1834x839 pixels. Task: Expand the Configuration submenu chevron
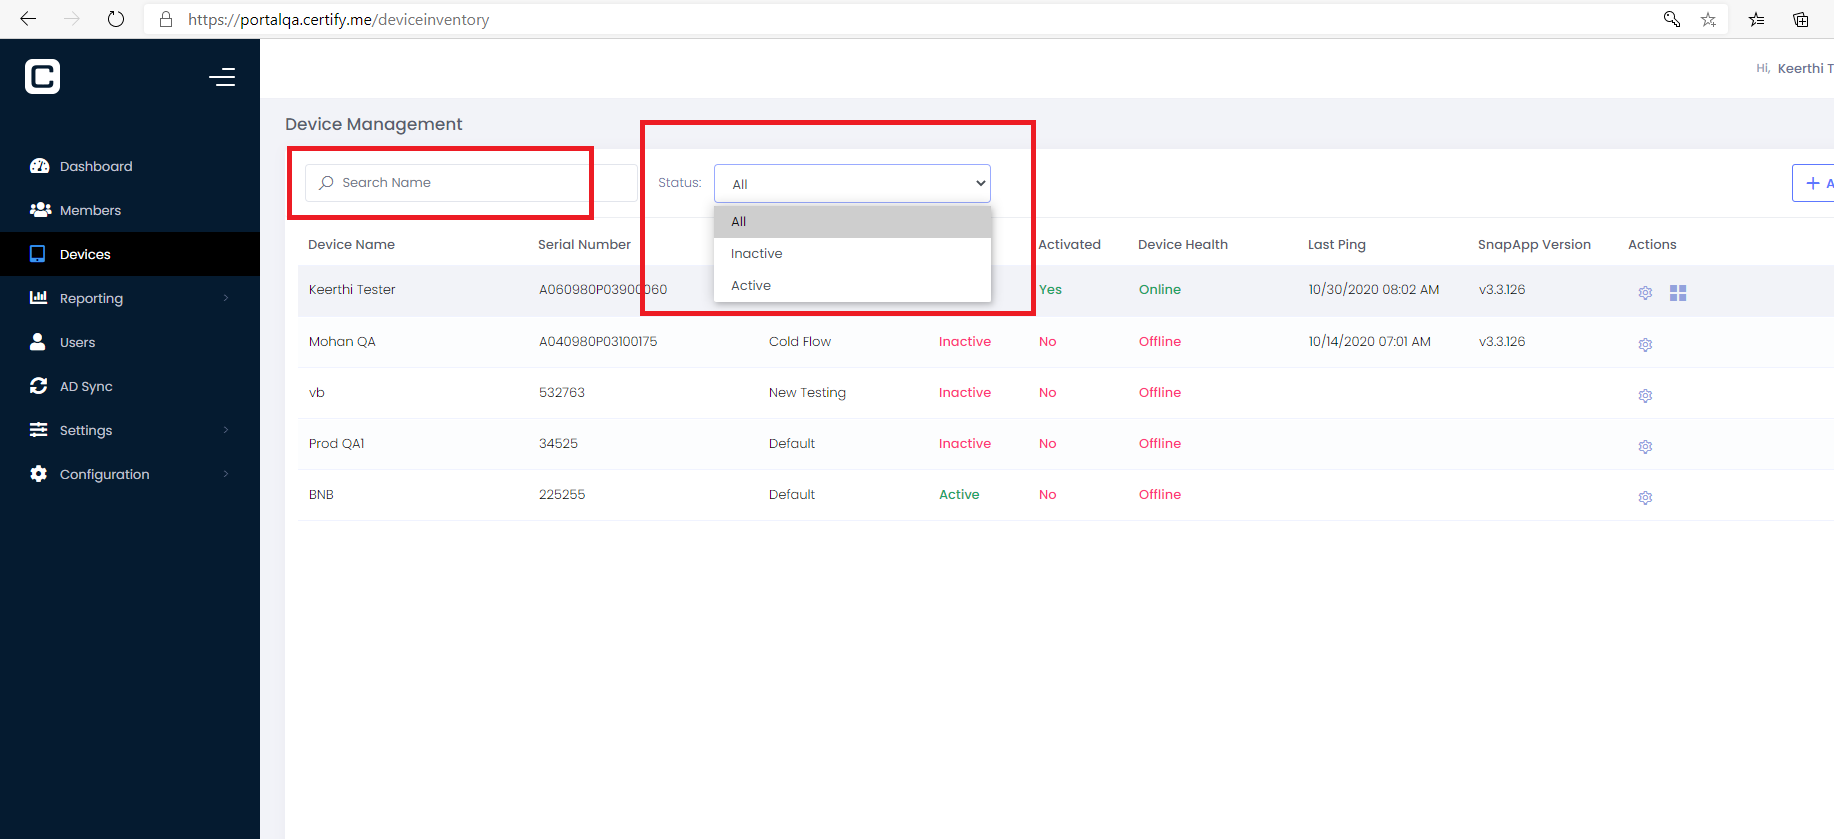226,474
